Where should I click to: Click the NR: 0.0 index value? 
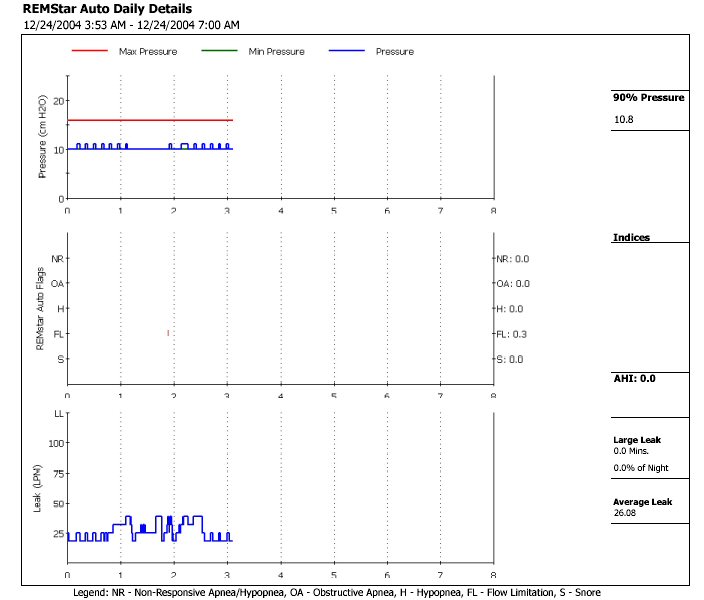coord(513,259)
